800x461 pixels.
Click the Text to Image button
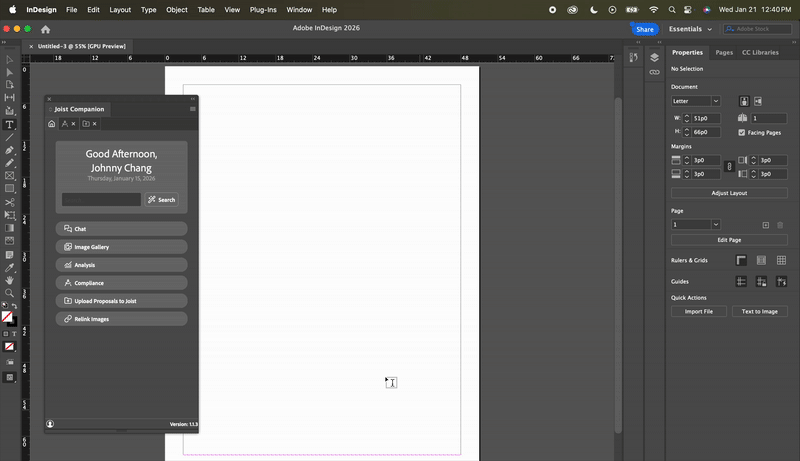759,312
